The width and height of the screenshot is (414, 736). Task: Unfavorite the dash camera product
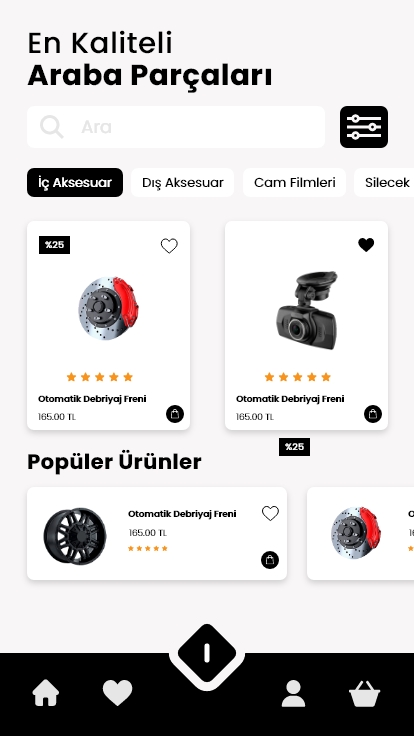(366, 245)
